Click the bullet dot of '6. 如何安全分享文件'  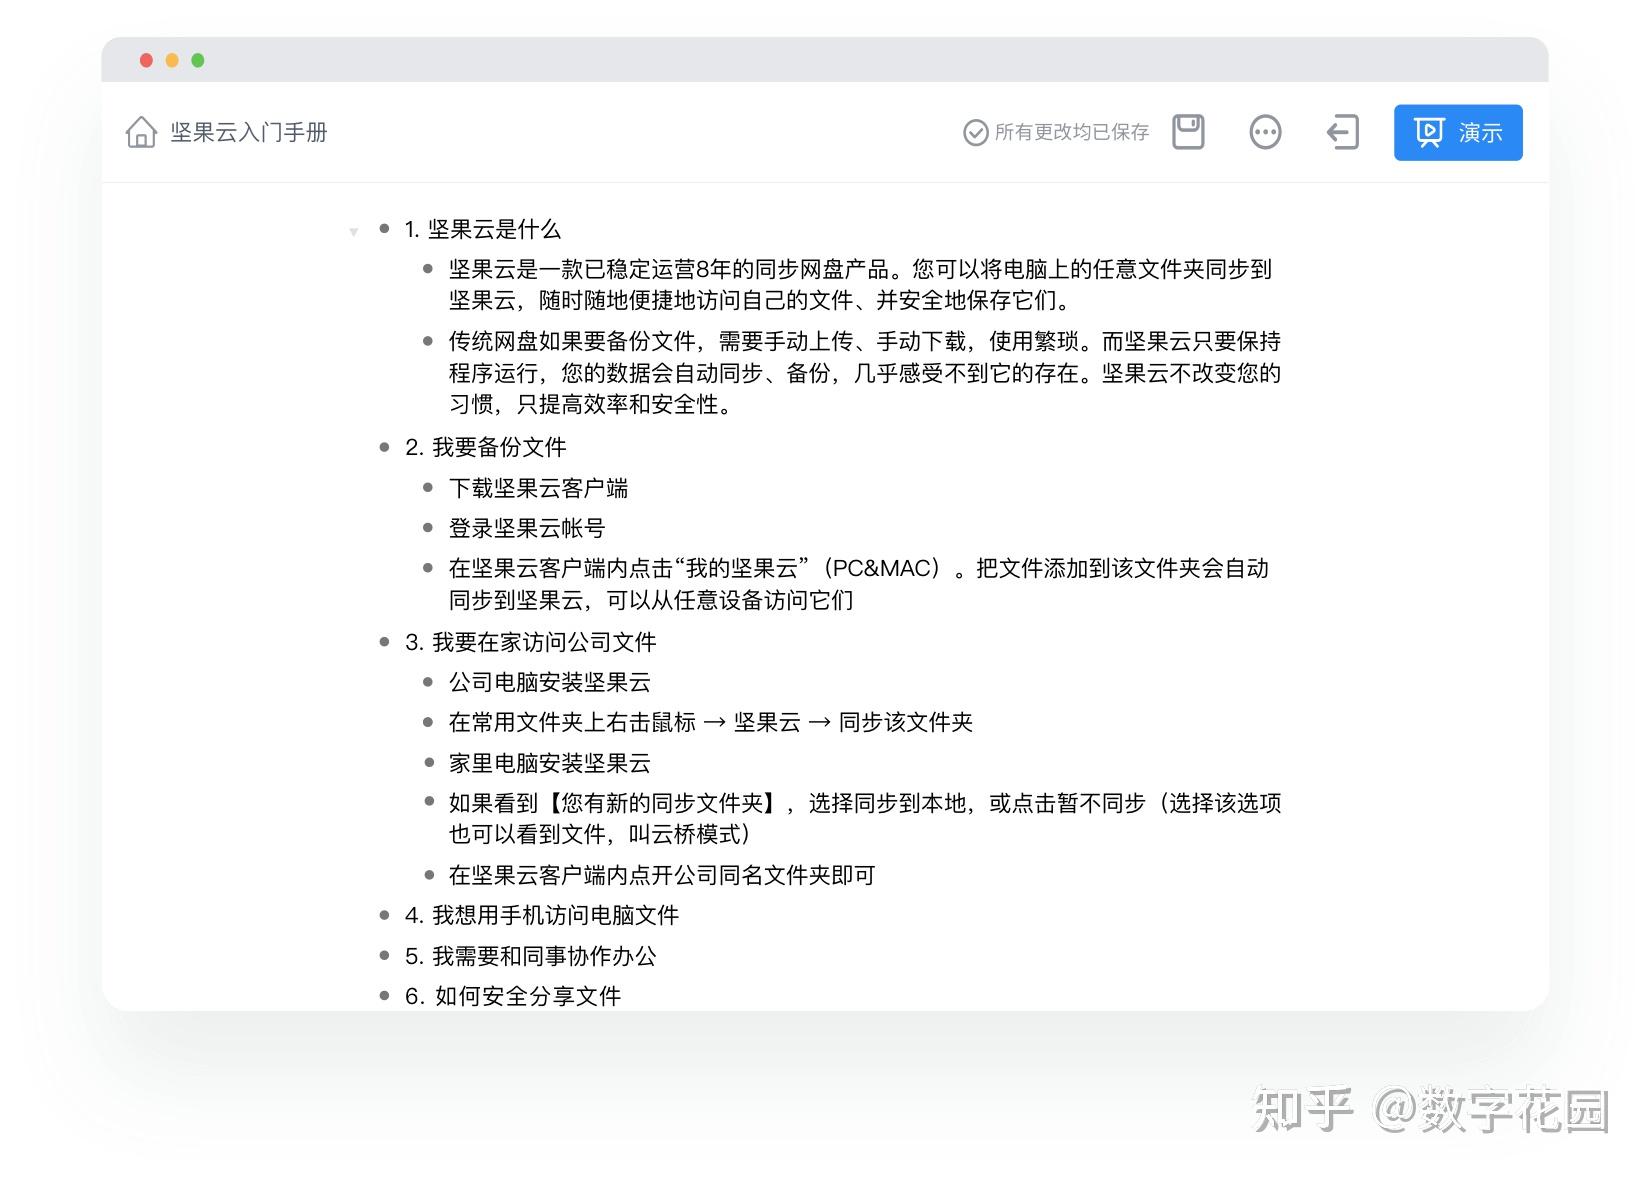[x=383, y=995]
